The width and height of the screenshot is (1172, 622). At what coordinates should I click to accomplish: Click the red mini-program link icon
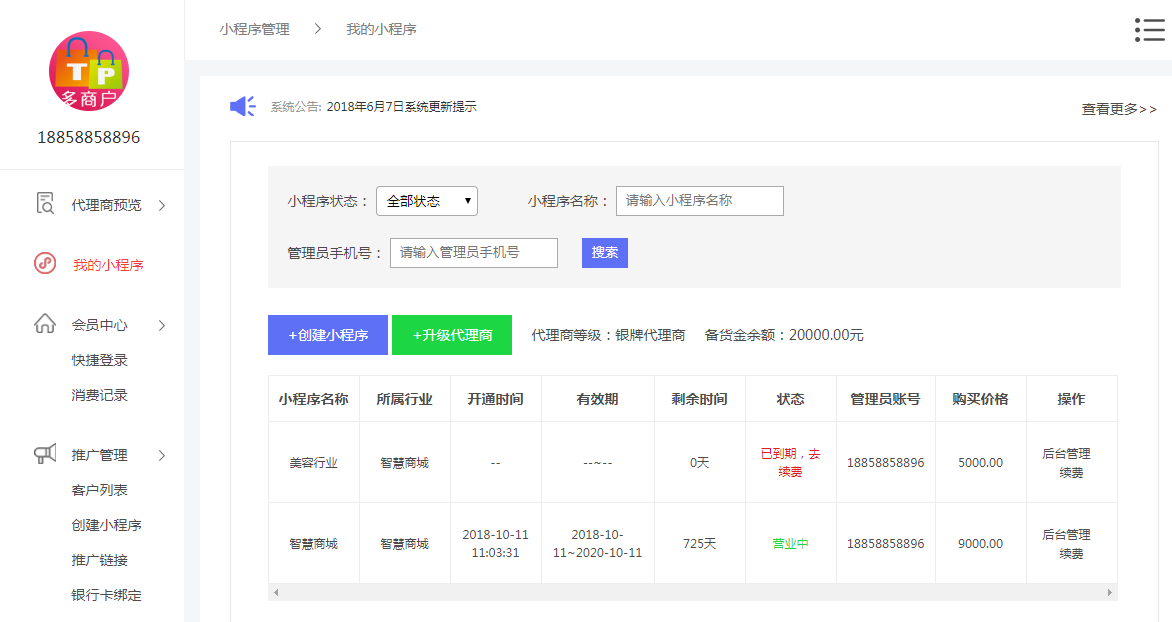45,264
